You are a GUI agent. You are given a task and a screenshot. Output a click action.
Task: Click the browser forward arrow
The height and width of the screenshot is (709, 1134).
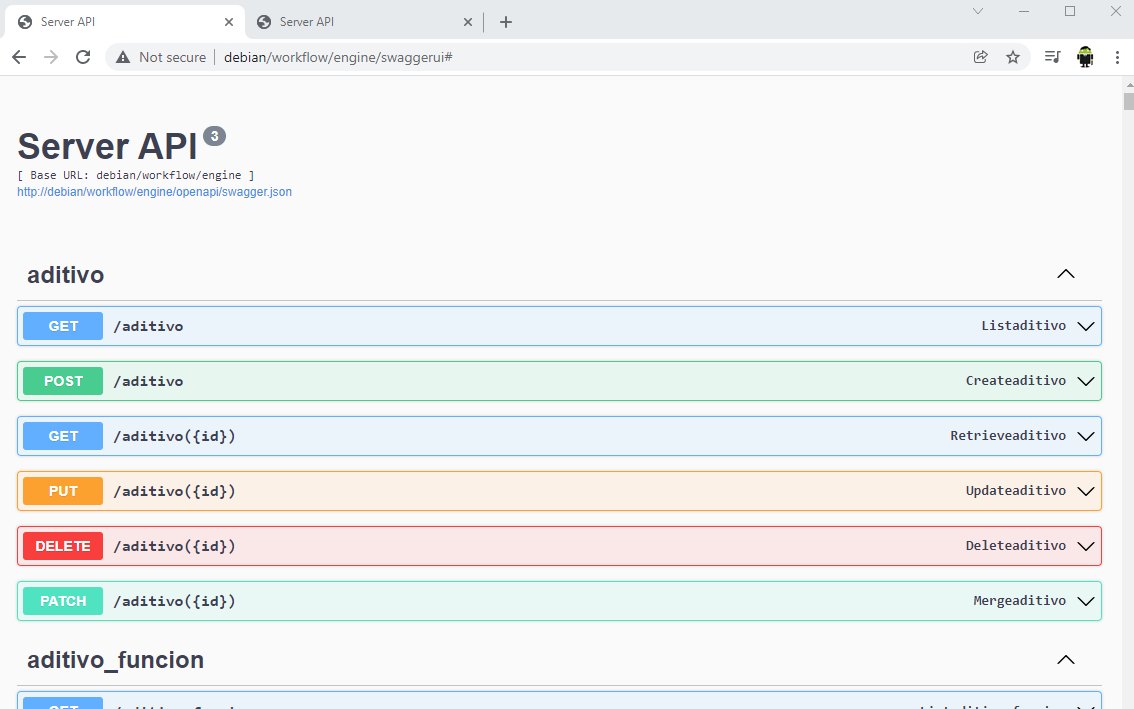[x=51, y=57]
